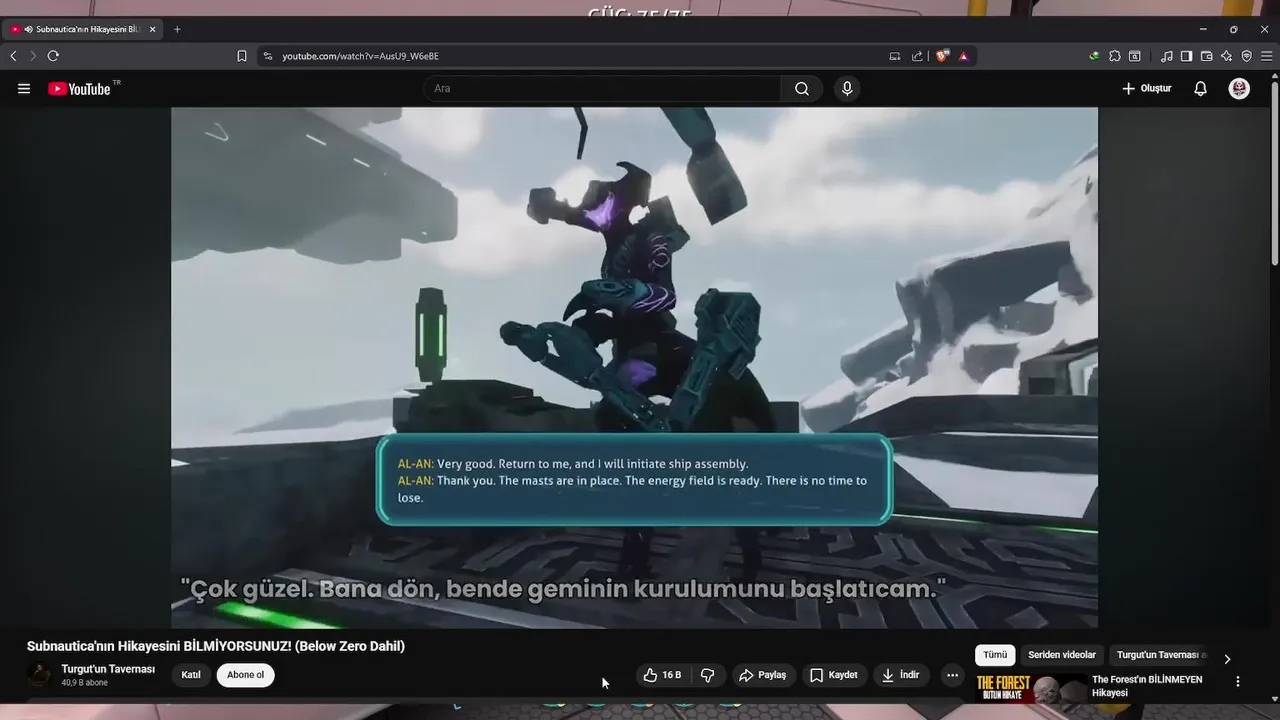The width and height of the screenshot is (1280, 720).
Task: Reload the page
Action: pos(53,56)
